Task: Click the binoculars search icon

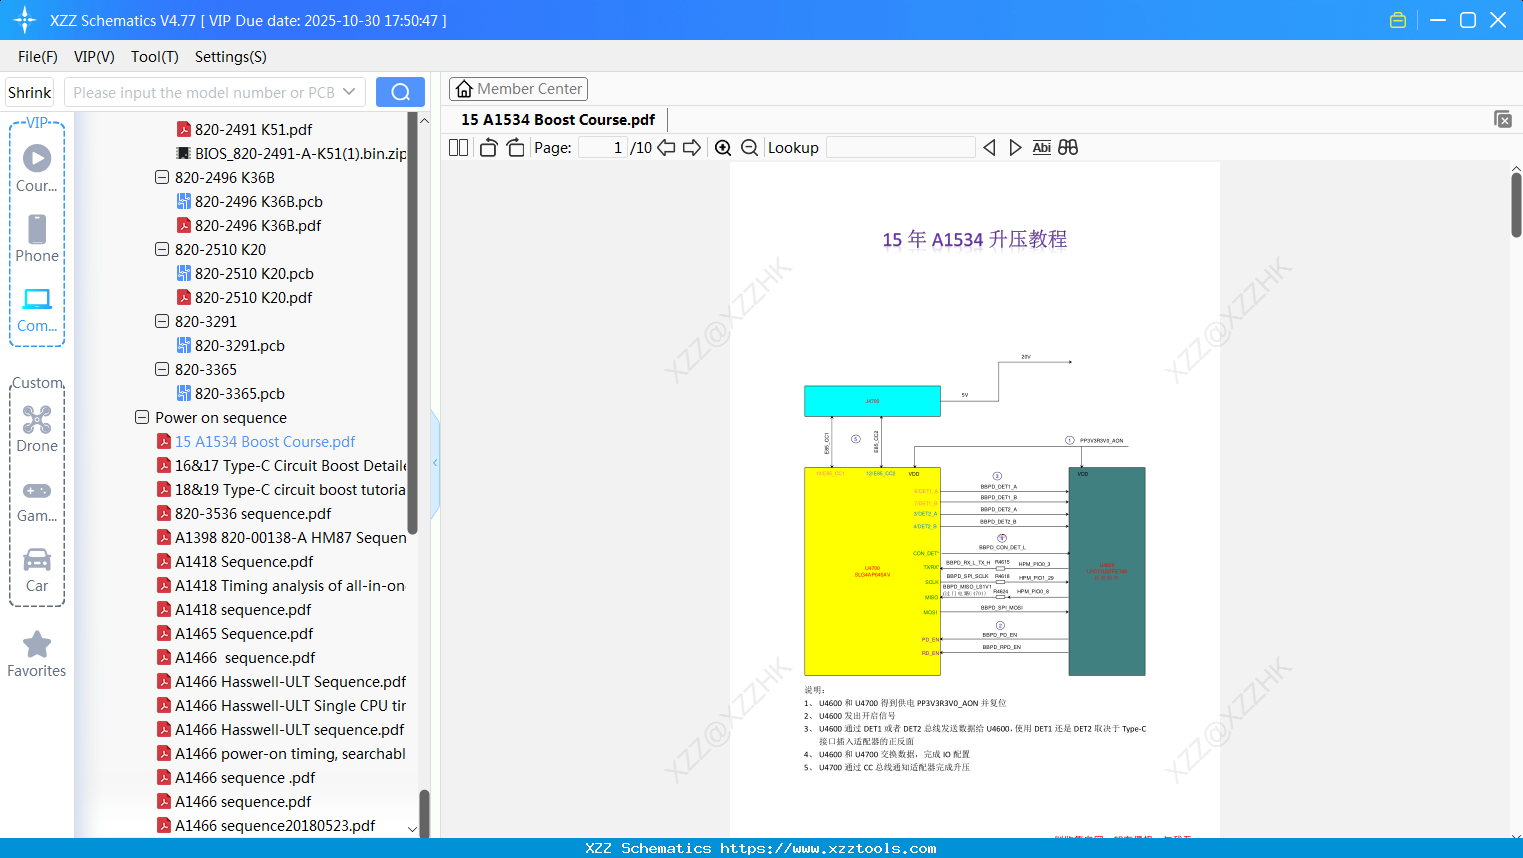Action: 1068,148
